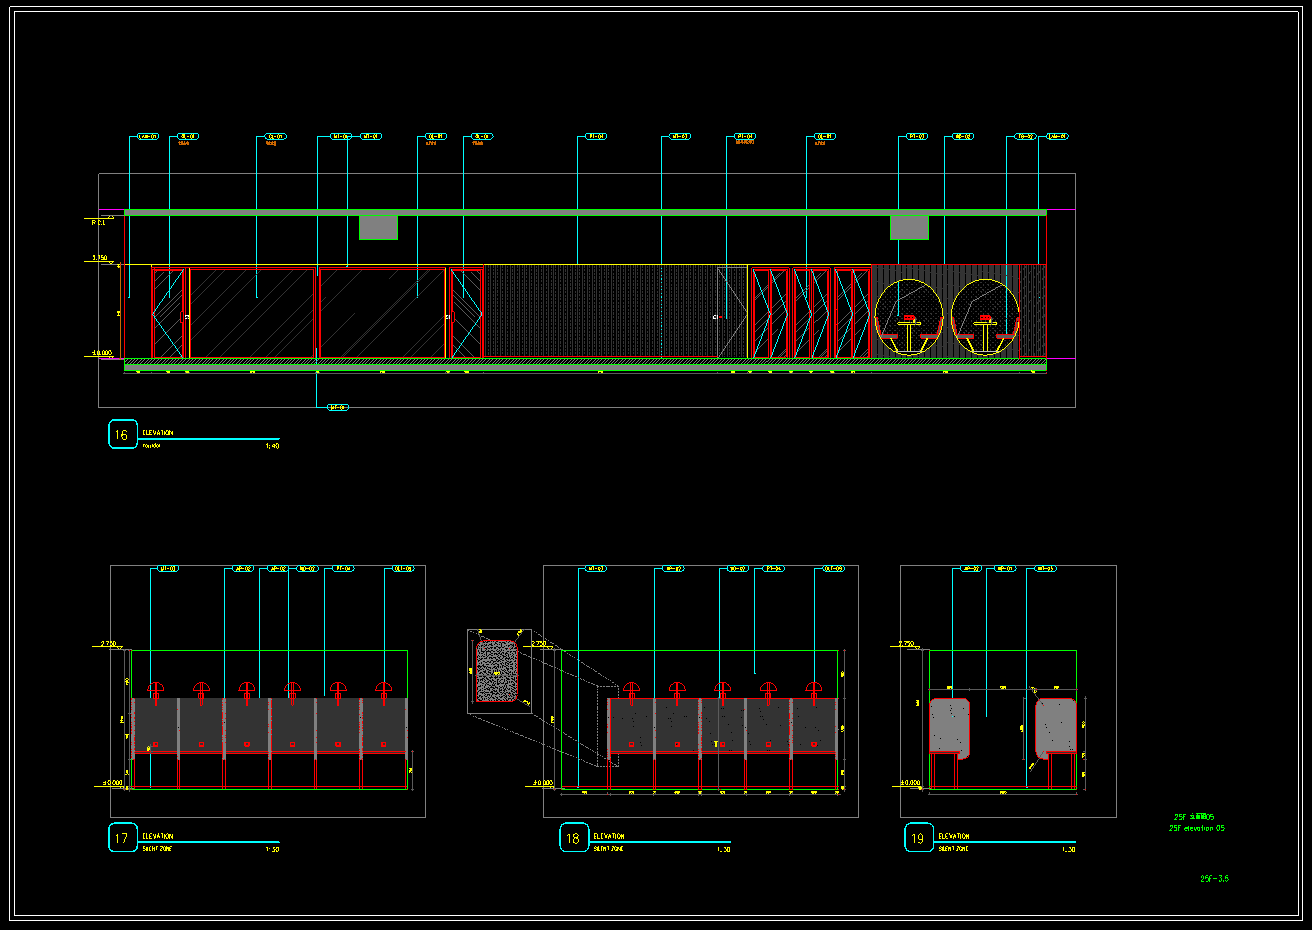
Task: Click the 2.750 level marker in drawing 19
Action: pos(907,644)
